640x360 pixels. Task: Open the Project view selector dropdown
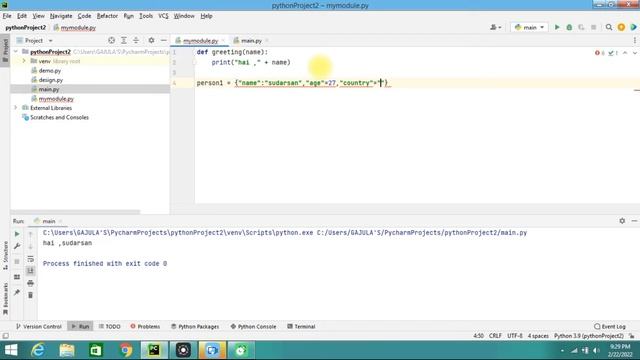[x=35, y=40]
